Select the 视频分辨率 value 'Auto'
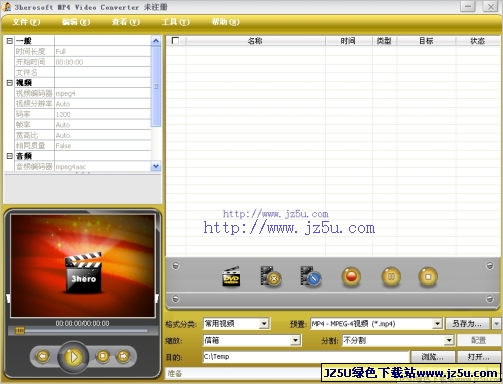Viewport: 503px width, 384px height. coord(103,104)
